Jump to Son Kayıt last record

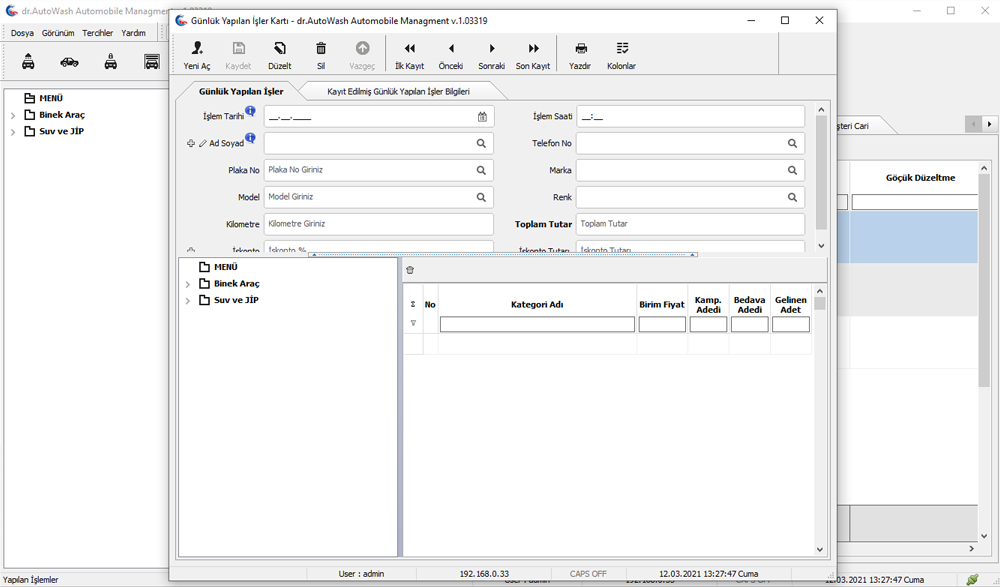(x=533, y=49)
